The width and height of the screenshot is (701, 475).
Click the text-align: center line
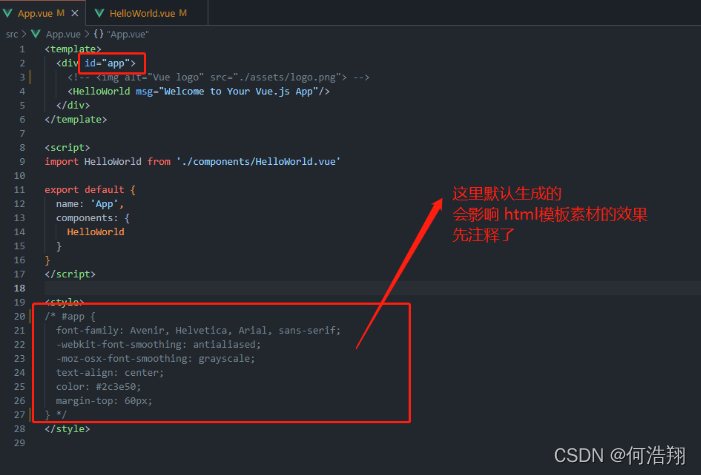click(110, 373)
